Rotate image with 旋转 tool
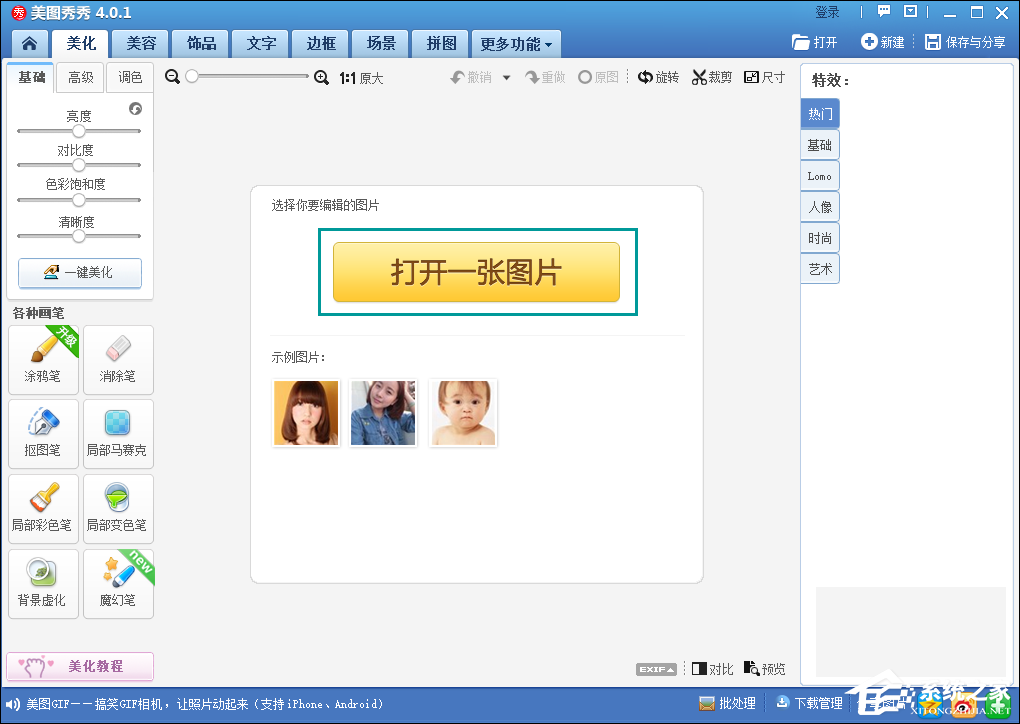1020x724 pixels. tap(658, 77)
